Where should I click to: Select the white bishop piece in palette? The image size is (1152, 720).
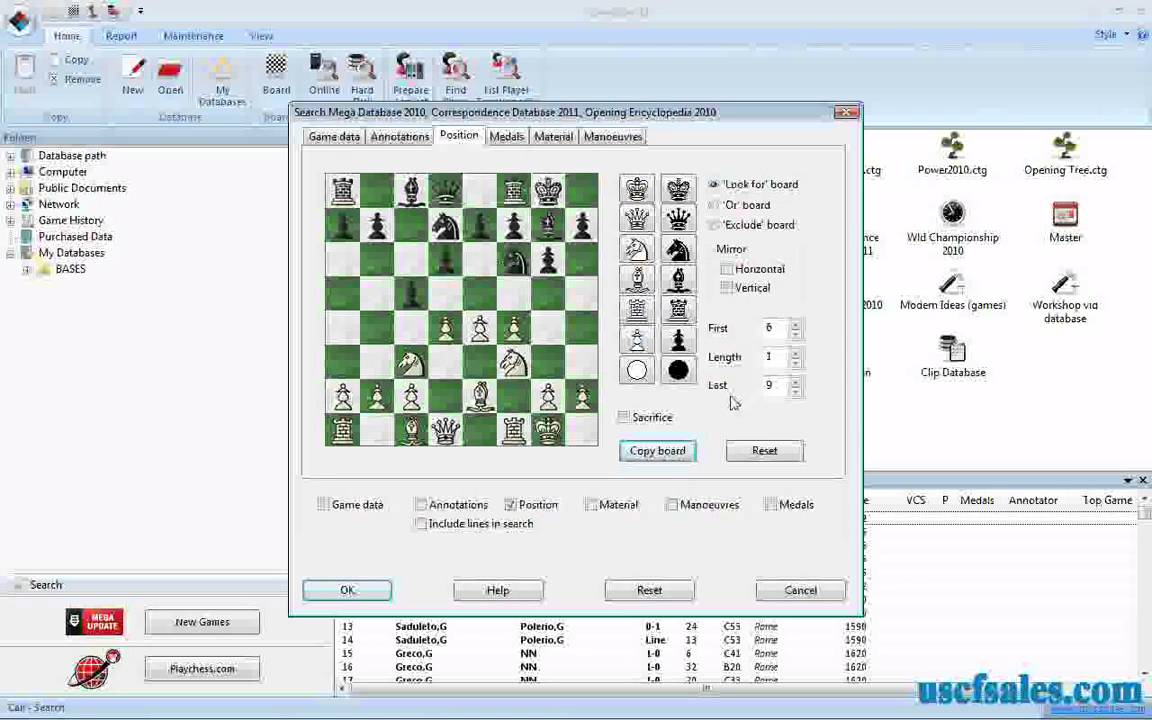(x=637, y=279)
